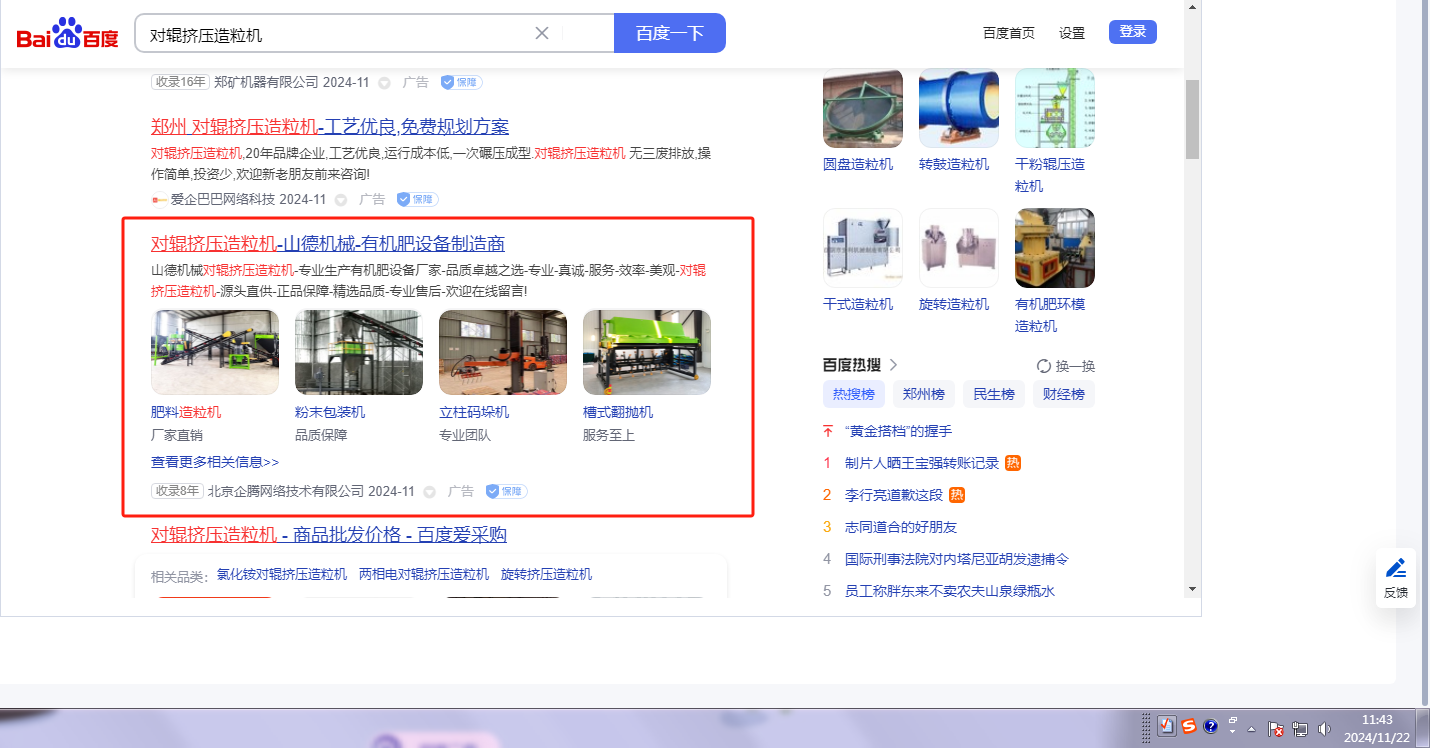Image resolution: width=1430 pixels, height=748 pixels.
Task: Open 对辊挤压造粒机-山德机械 result title
Action: pos(328,244)
